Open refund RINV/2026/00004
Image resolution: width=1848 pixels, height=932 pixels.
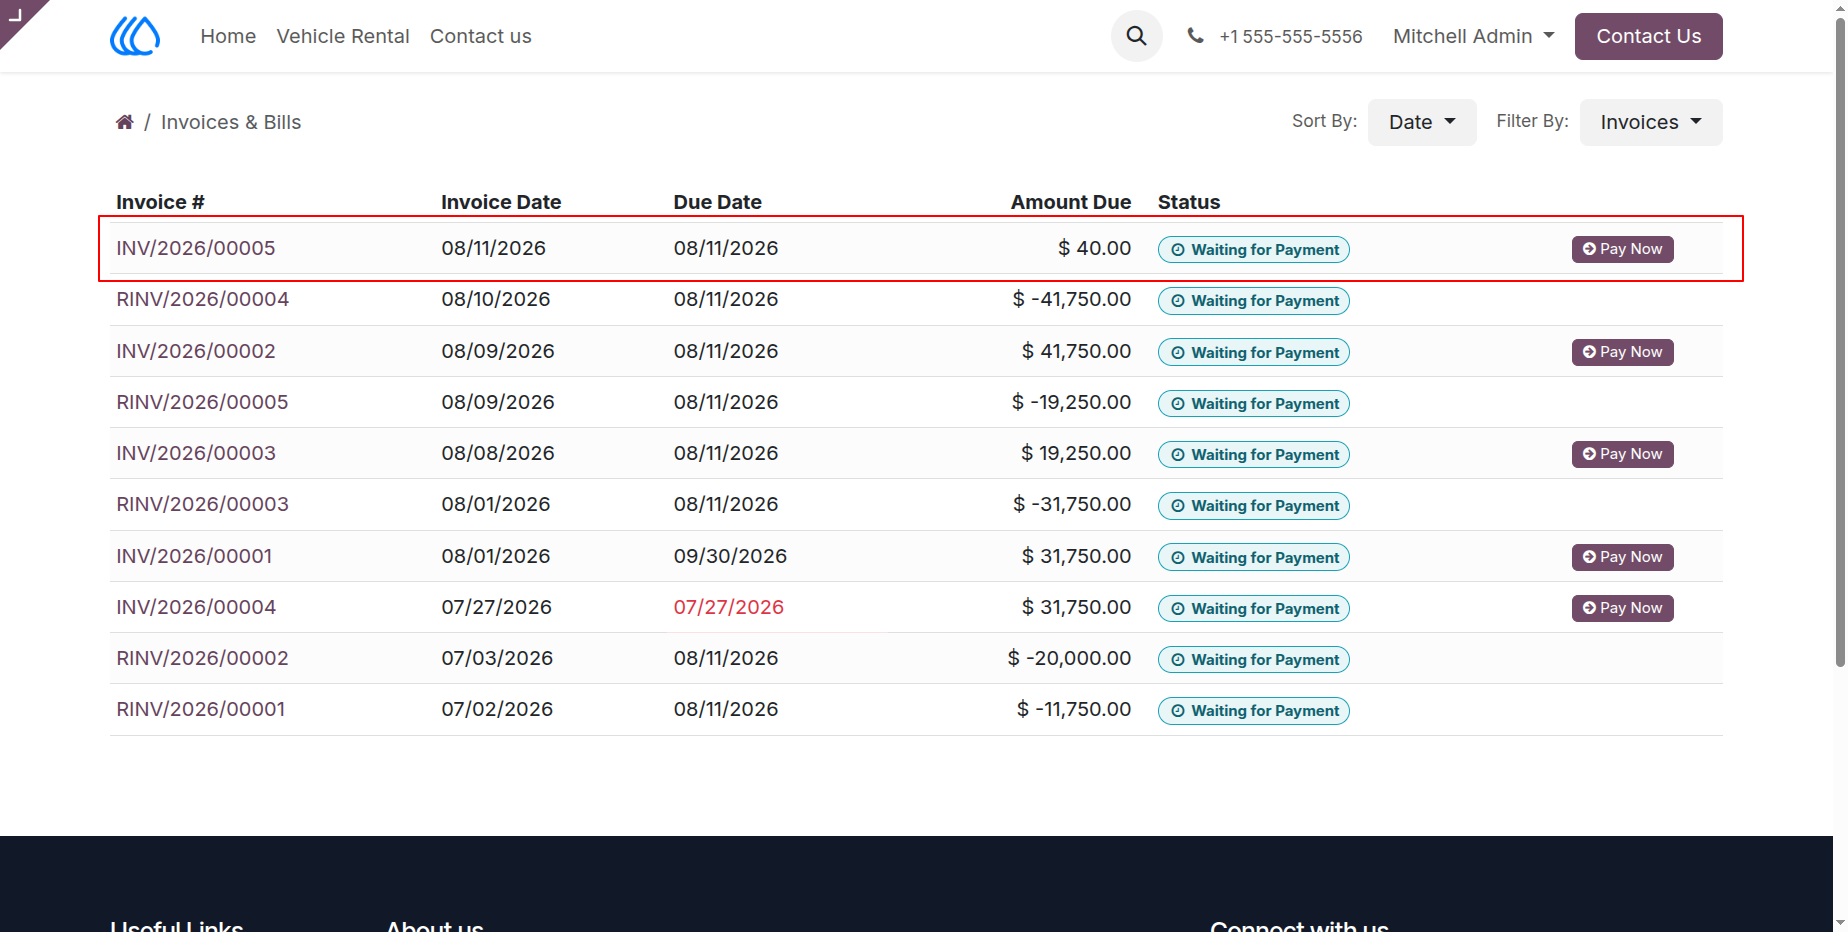point(203,299)
